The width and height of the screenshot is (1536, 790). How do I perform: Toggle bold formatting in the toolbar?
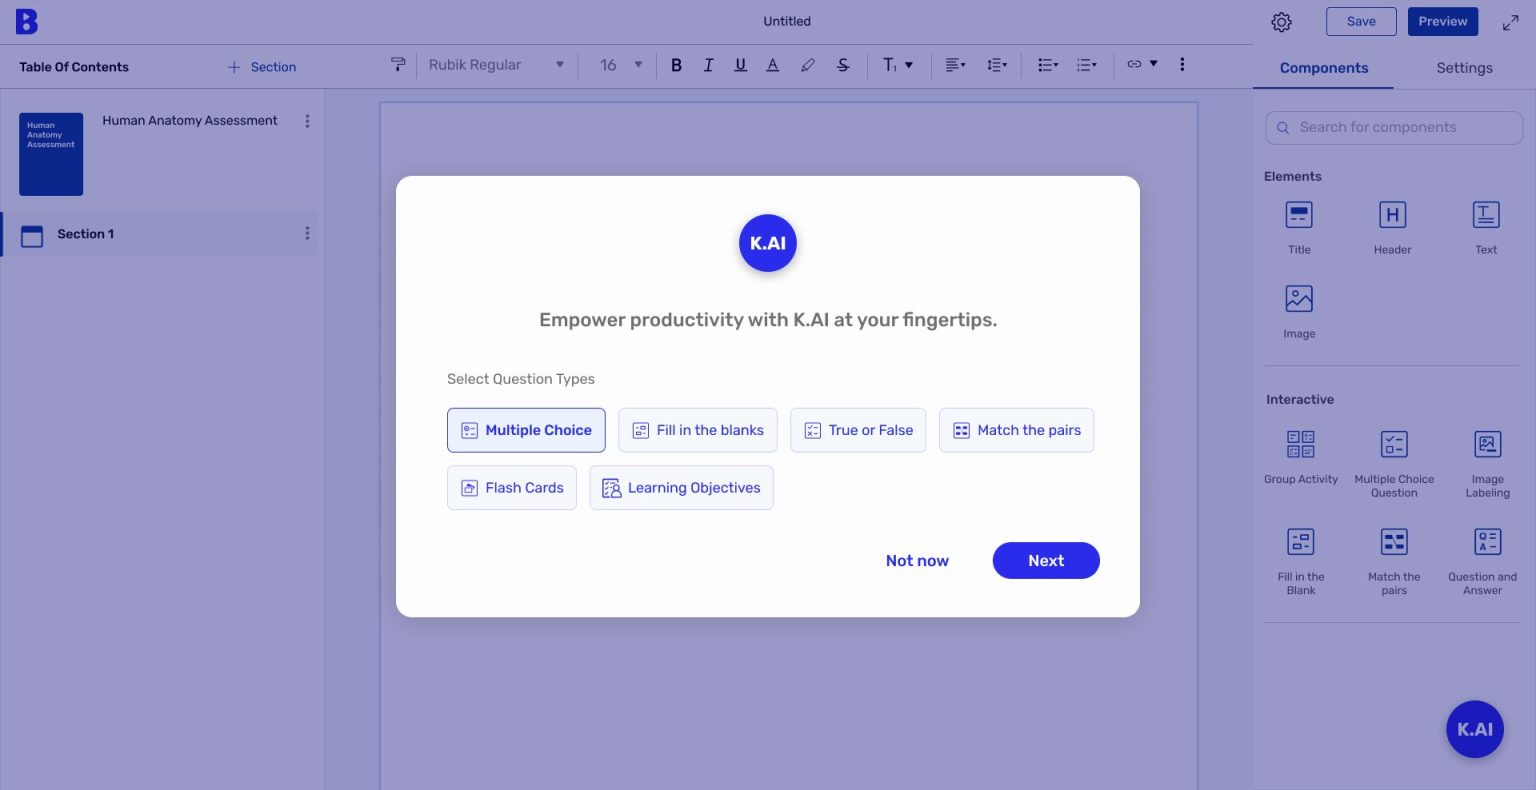(677, 64)
